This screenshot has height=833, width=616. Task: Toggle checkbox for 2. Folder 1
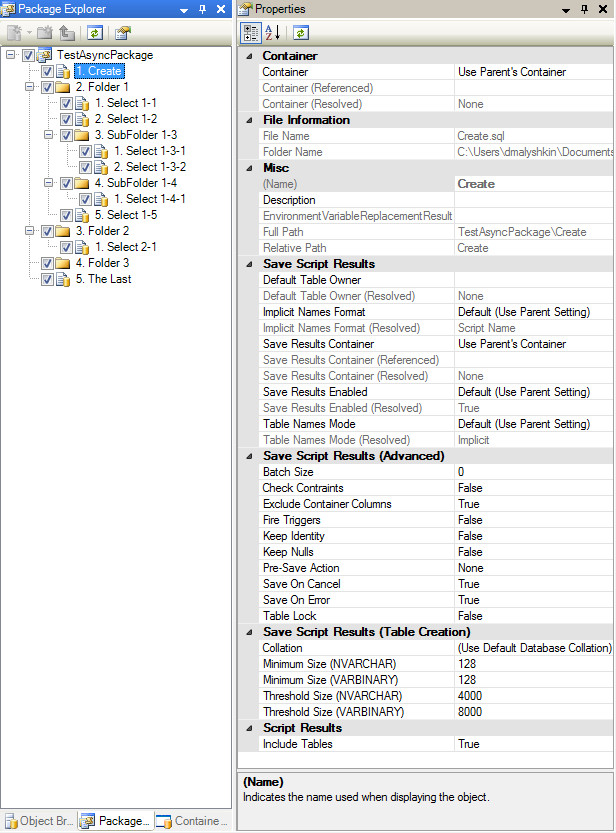(x=47, y=87)
